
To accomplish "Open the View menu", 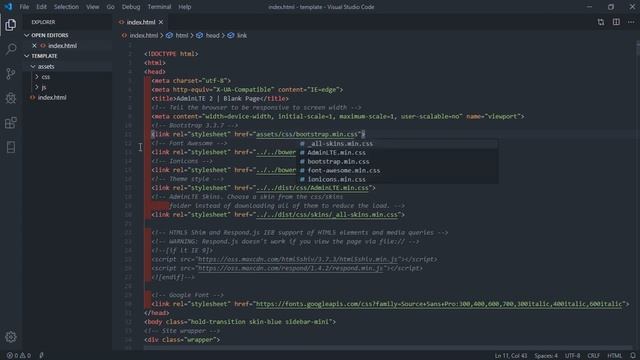I will 93,7.
